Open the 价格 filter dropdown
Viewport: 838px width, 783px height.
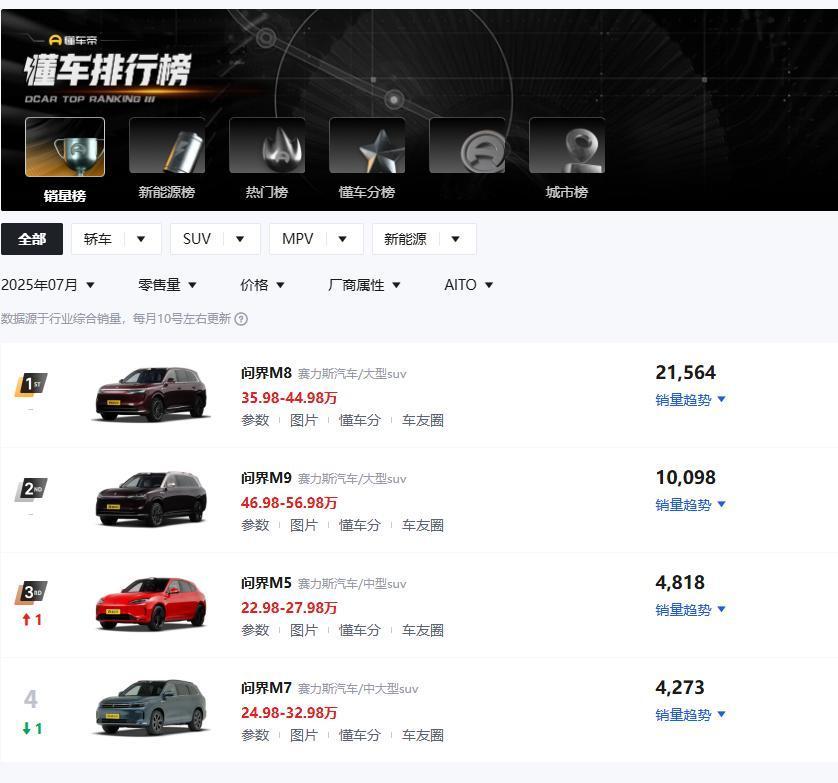pos(262,285)
